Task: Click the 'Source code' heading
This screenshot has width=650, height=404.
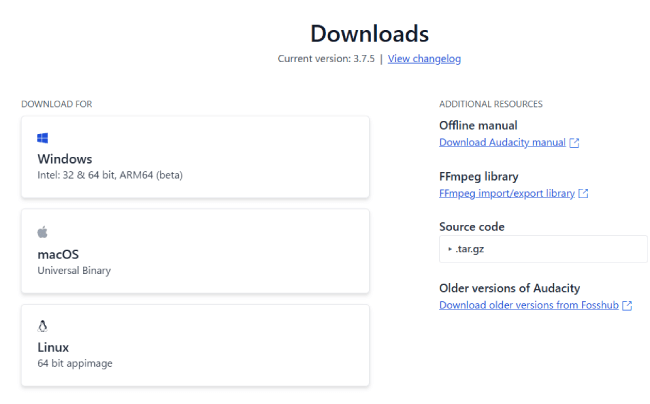Action: tap(472, 227)
